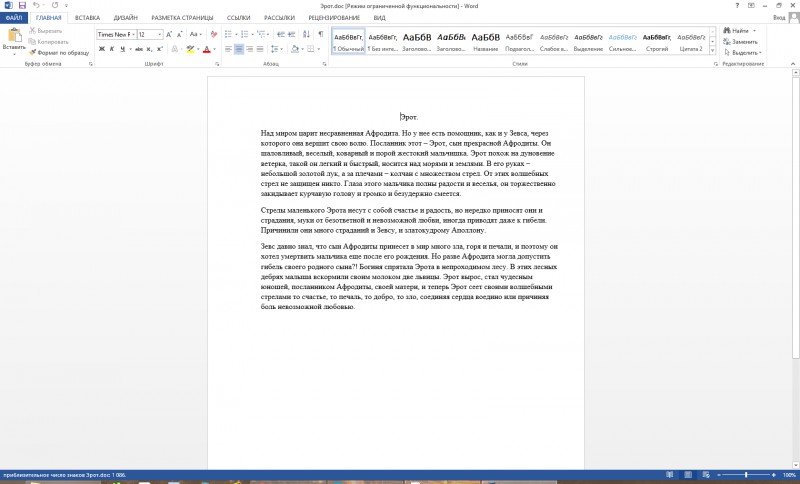Show paragraph marks with the ¶ icon
800x484 pixels.
click(x=320, y=34)
